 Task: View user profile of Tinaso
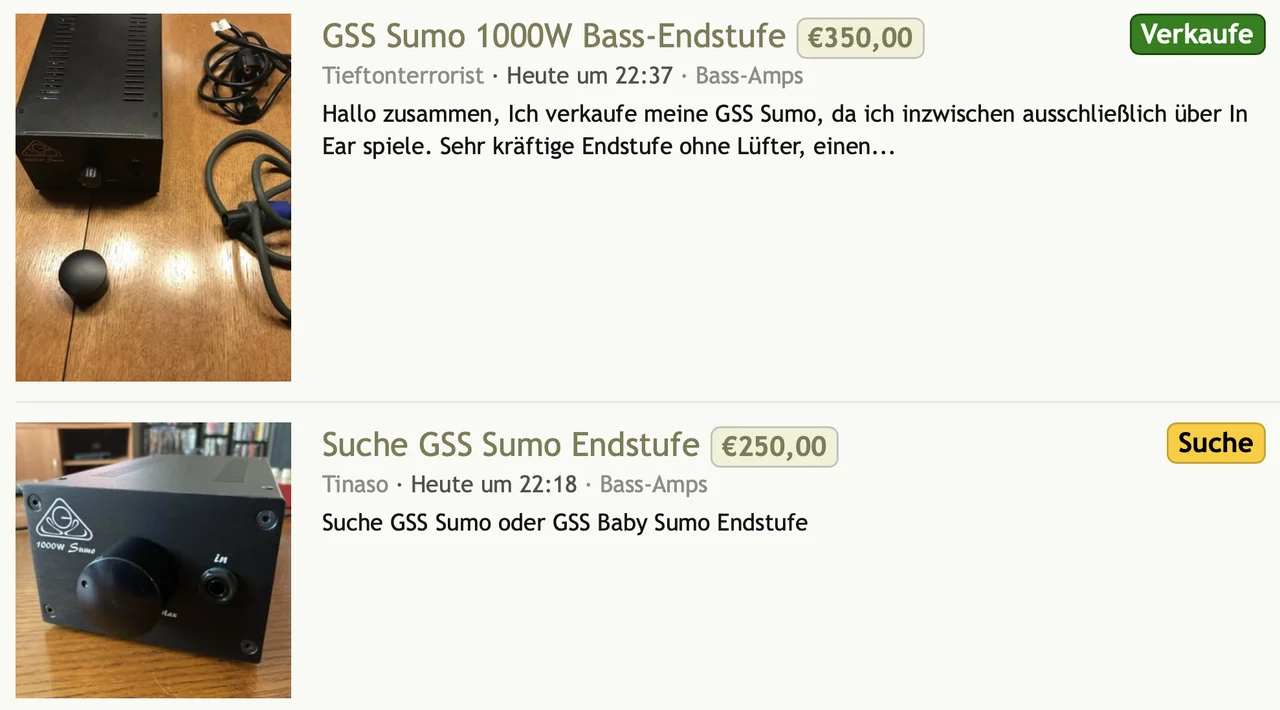(355, 485)
